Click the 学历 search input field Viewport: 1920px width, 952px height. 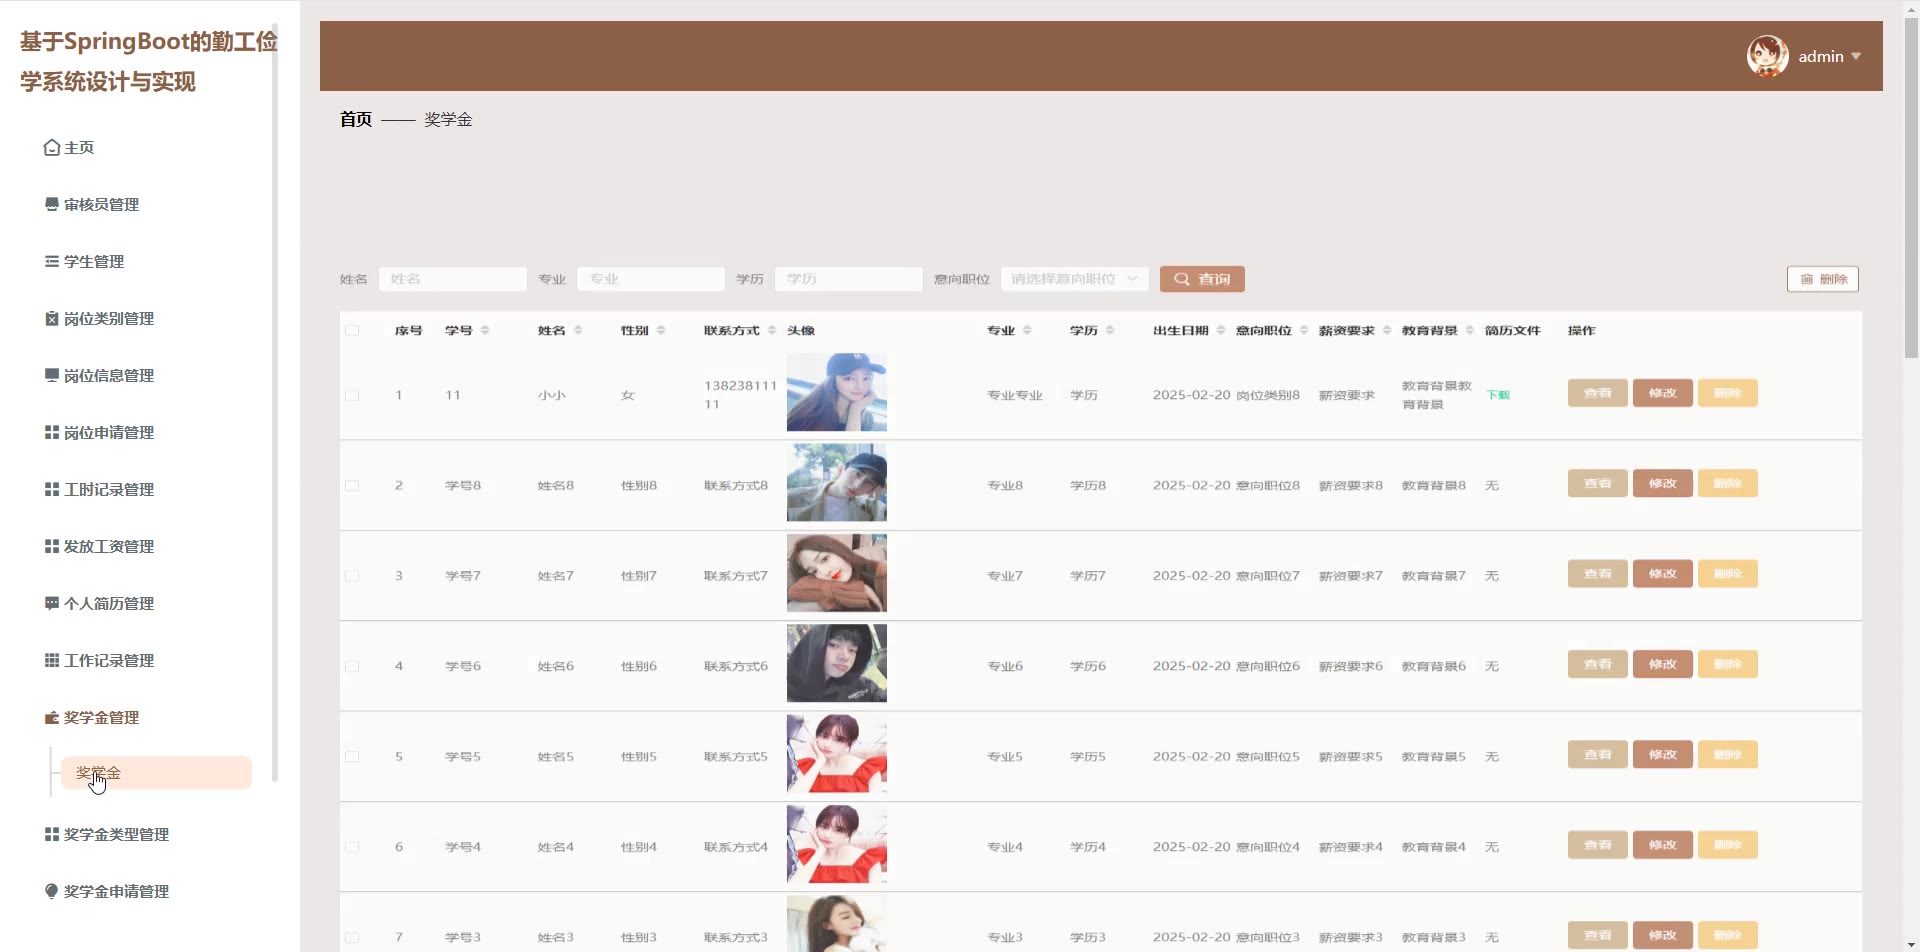[849, 279]
